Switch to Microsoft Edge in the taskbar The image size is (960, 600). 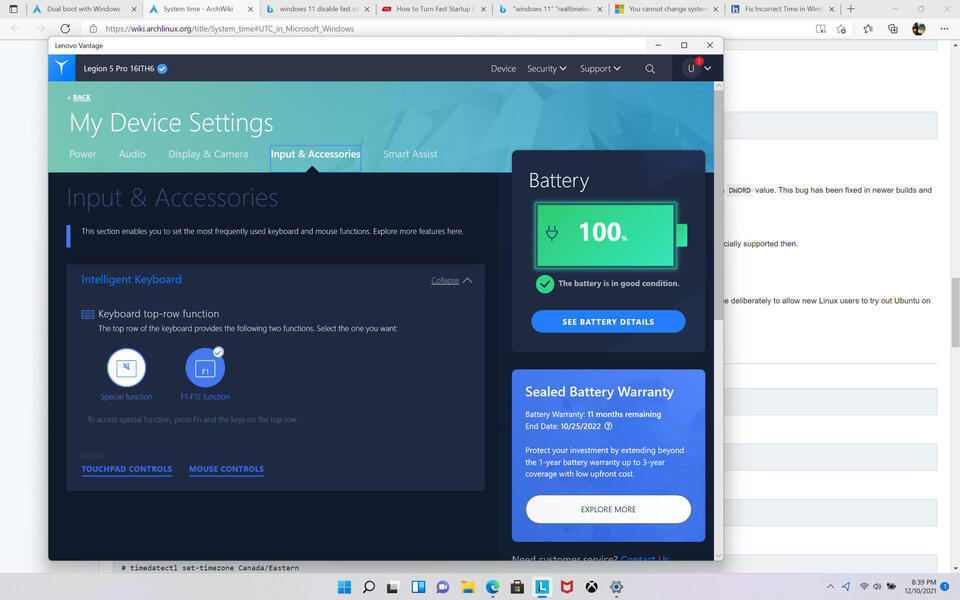click(x=492, y=587)
